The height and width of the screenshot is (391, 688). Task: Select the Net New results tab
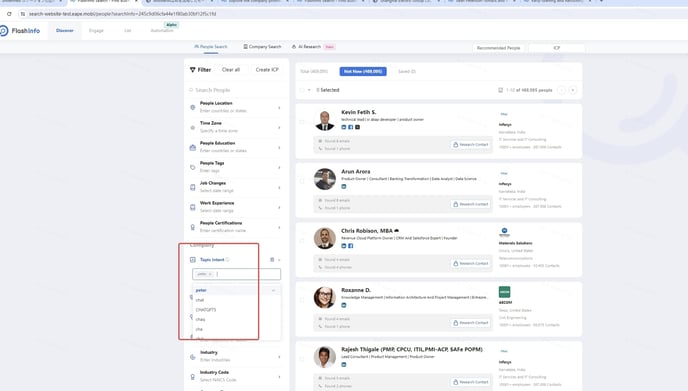click(363, 71)
